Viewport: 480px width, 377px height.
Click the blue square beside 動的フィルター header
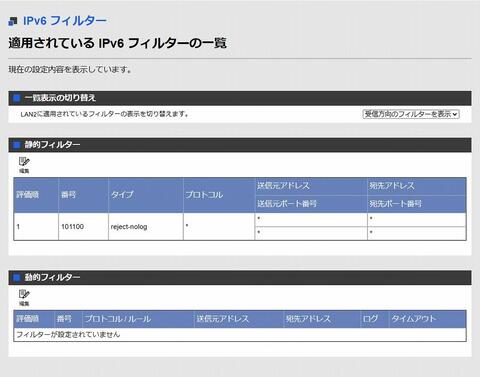coord(17,277)
